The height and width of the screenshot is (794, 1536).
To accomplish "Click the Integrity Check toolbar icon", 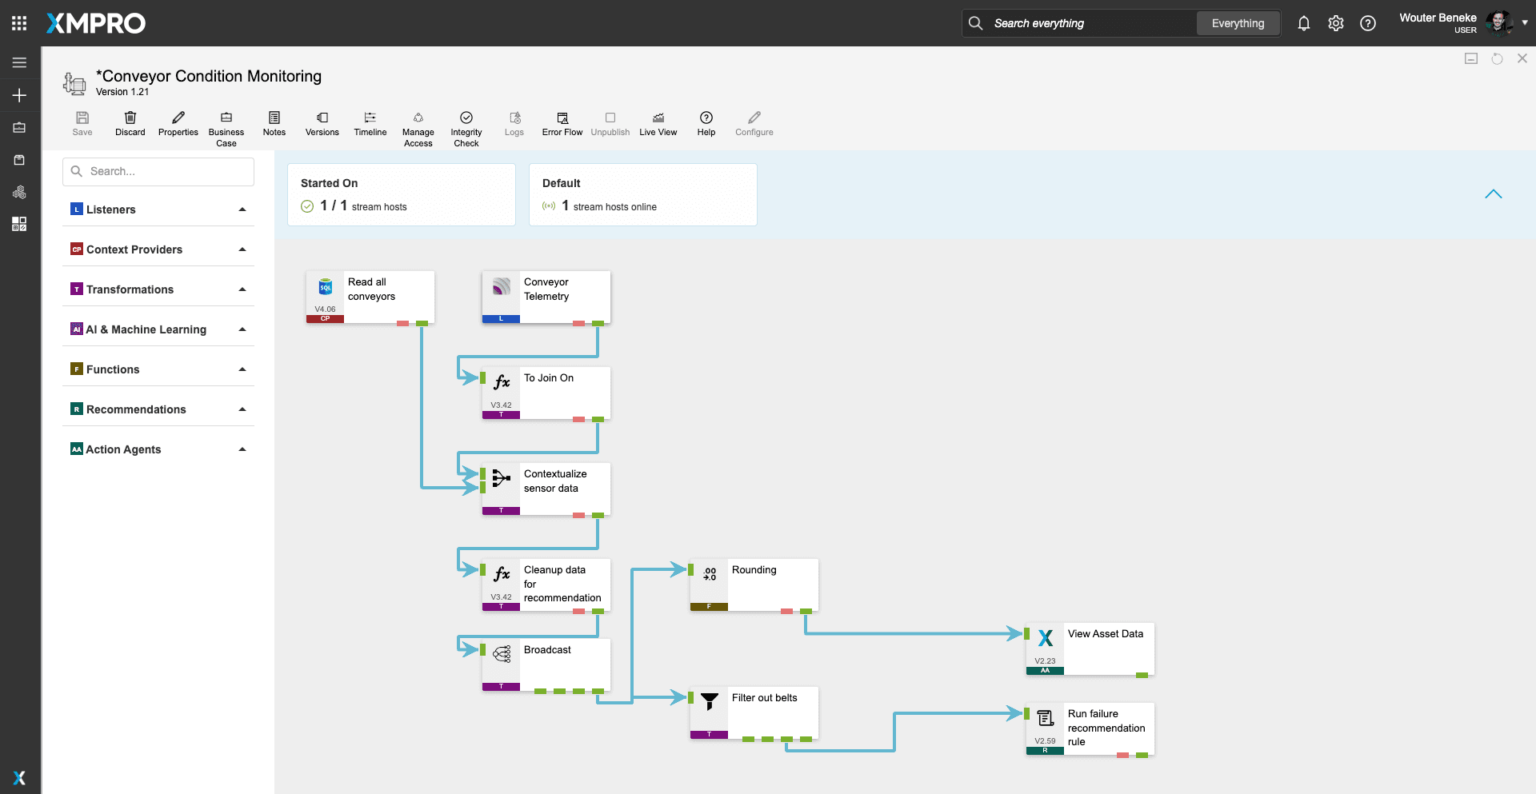I will pyautogui.click(x=466, y=118).
